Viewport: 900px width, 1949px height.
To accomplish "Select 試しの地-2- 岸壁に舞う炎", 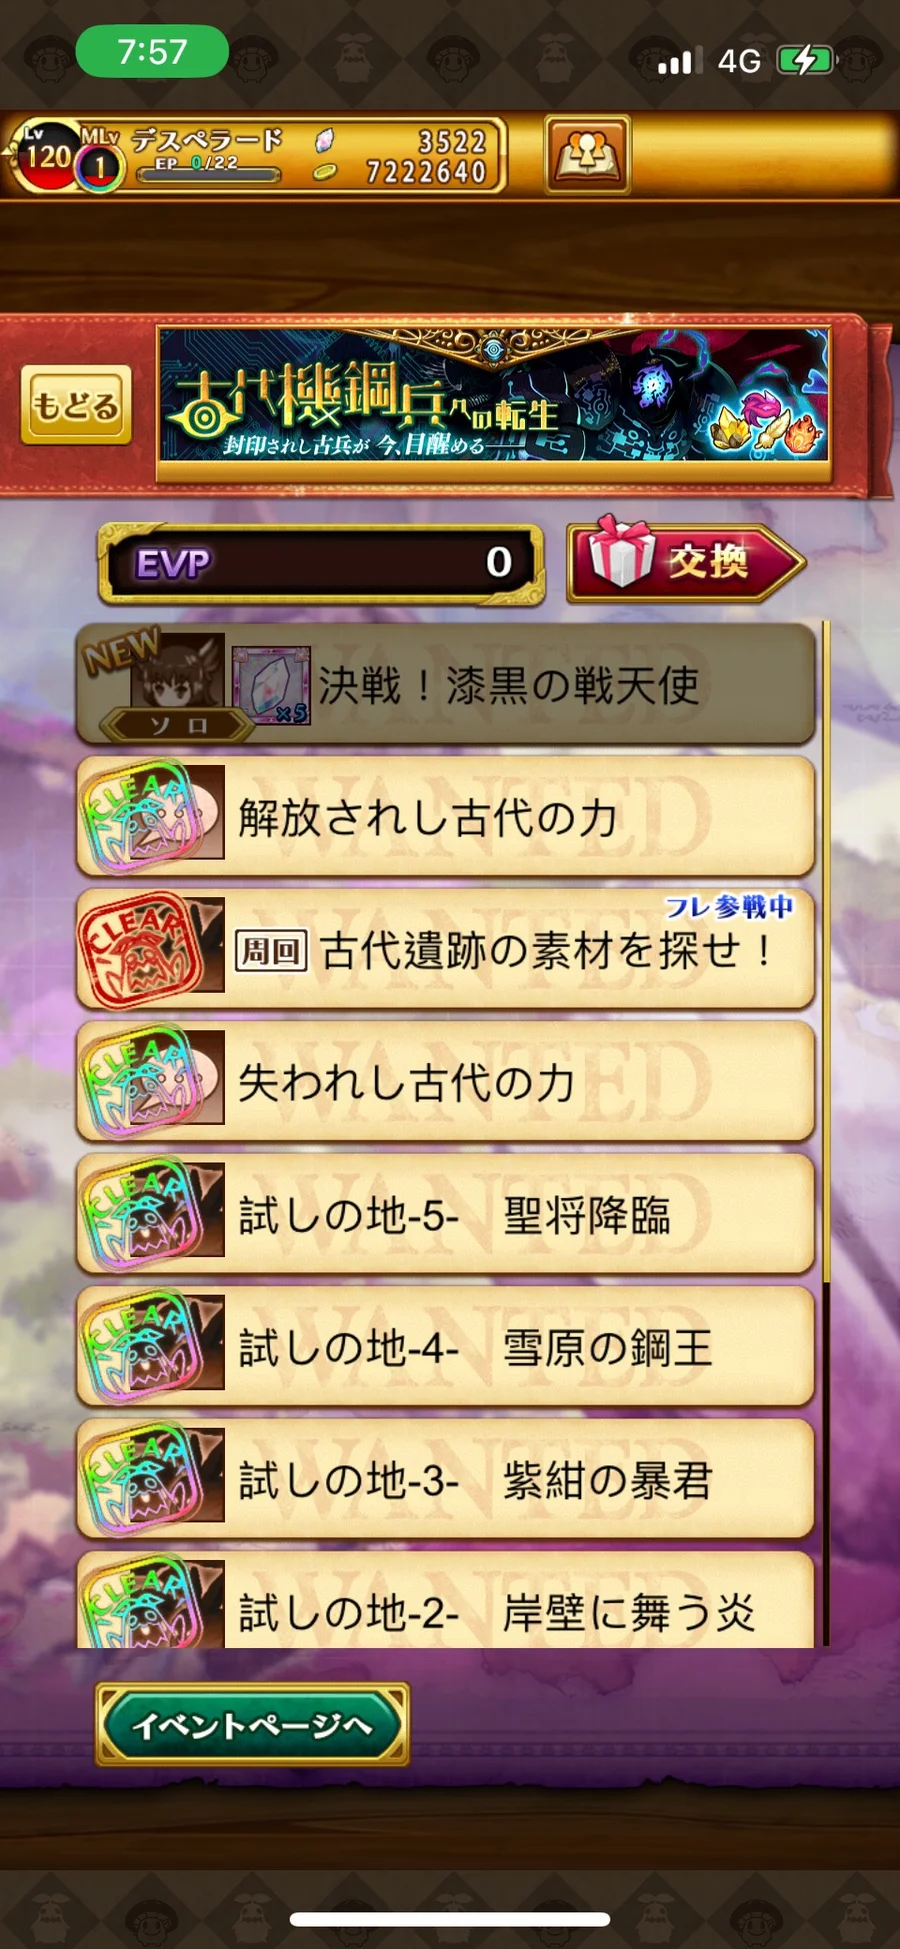I will click(x=446, y=1599).
